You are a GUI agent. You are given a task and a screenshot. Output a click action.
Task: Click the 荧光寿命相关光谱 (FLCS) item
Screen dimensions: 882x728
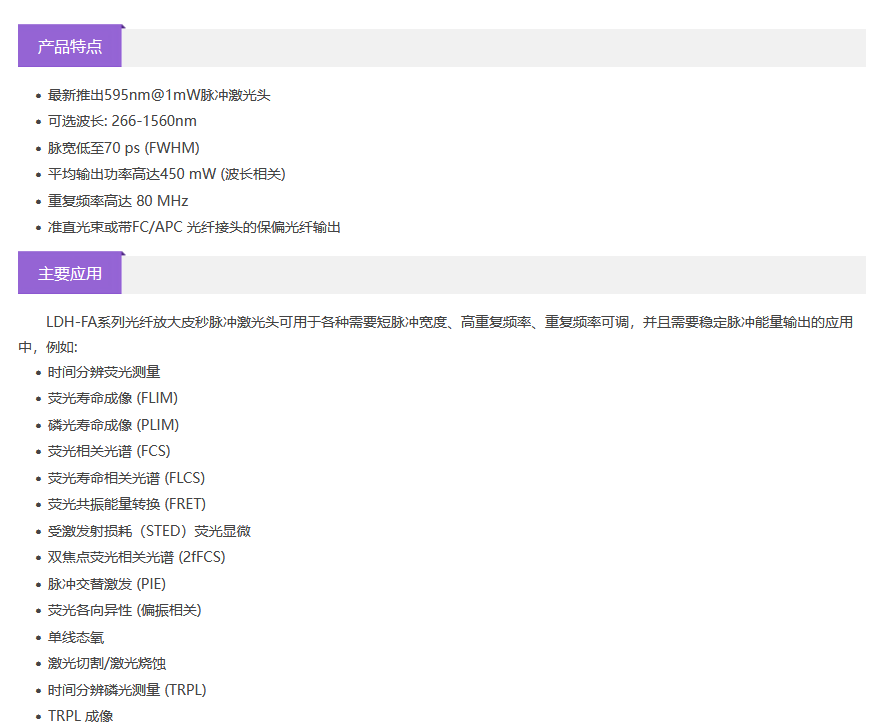[x=126, y=478]
